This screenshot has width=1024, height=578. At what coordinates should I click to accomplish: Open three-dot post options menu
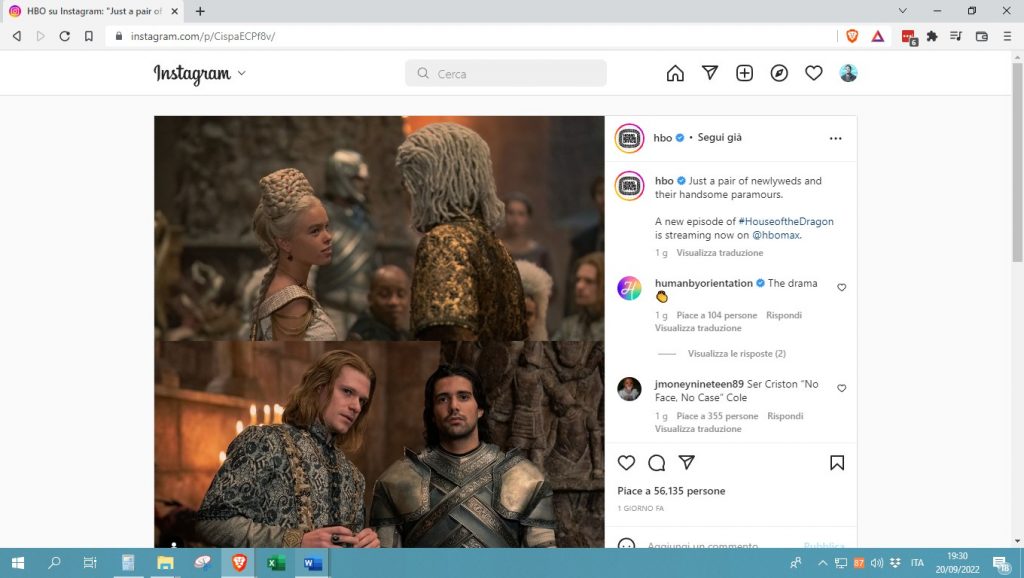pos(836,138)
